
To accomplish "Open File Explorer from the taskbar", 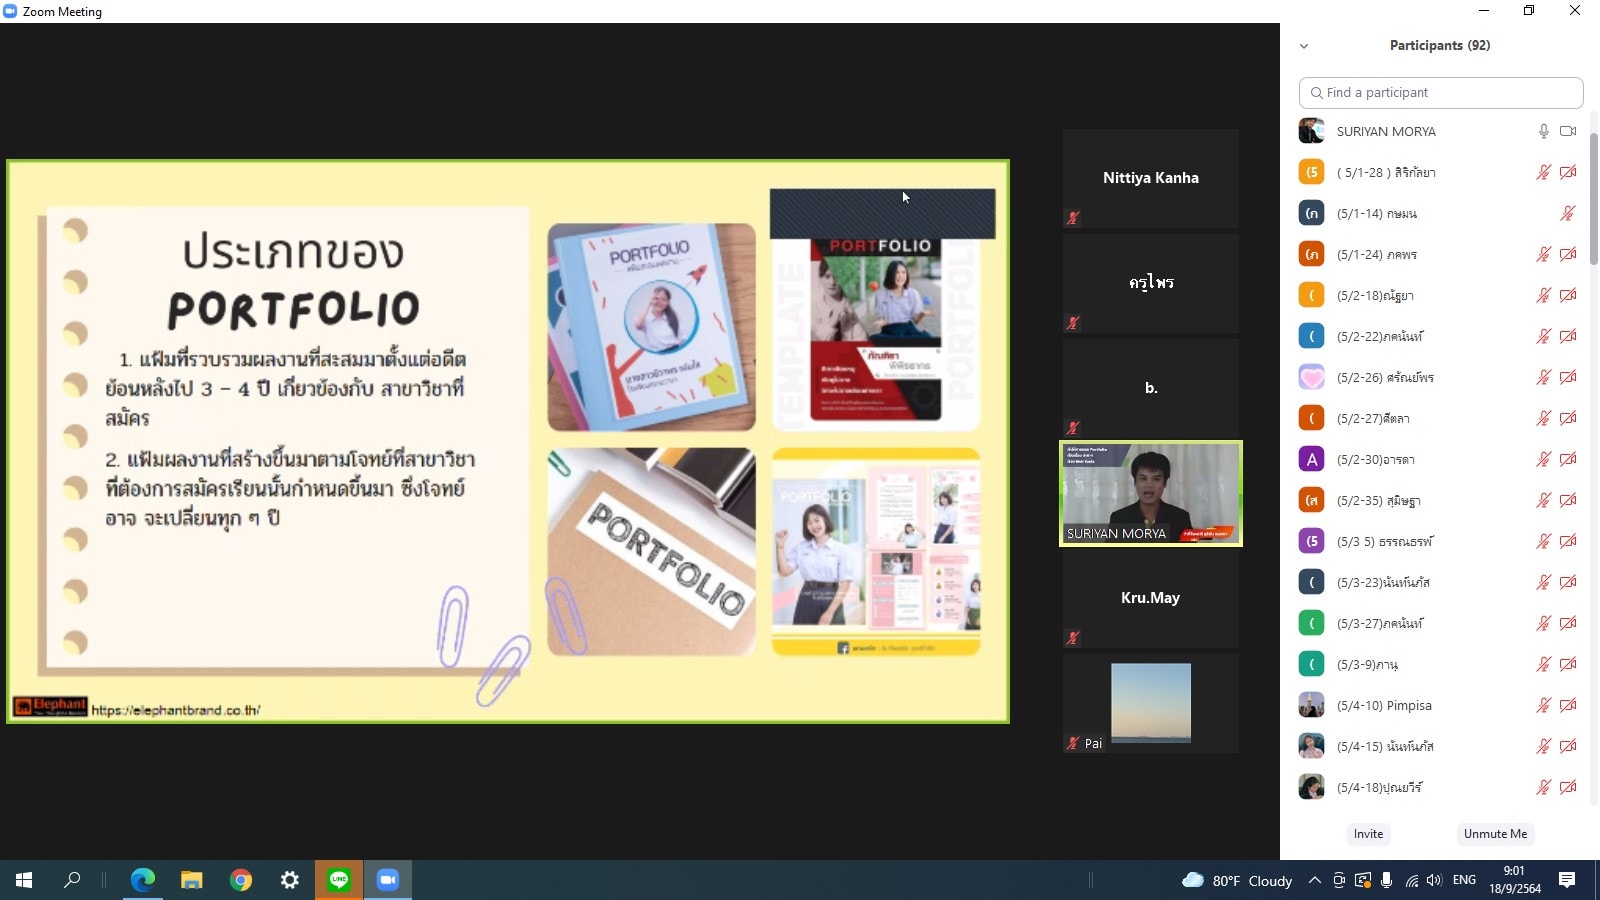I will pyautogui.click(x=191, y=880).
